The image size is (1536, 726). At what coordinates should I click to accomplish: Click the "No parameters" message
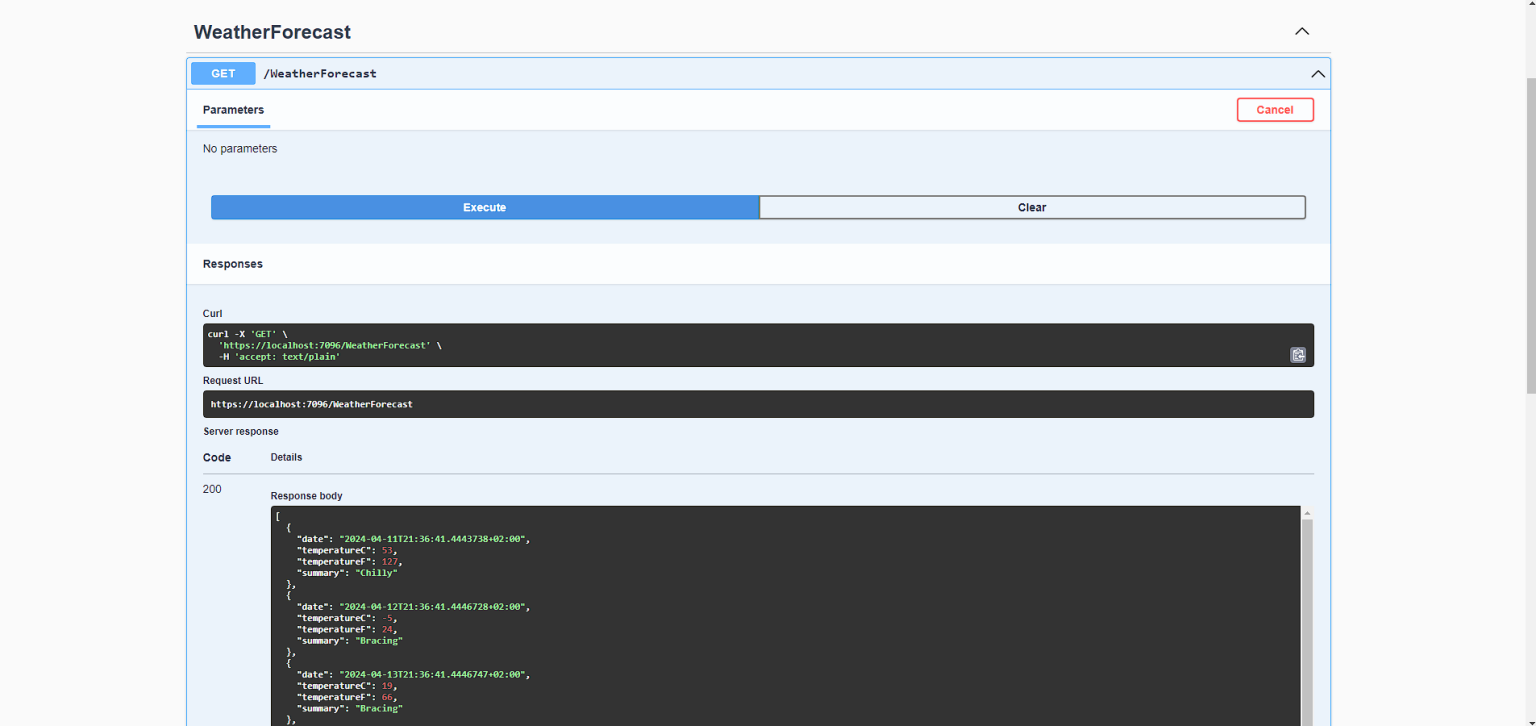239,148
